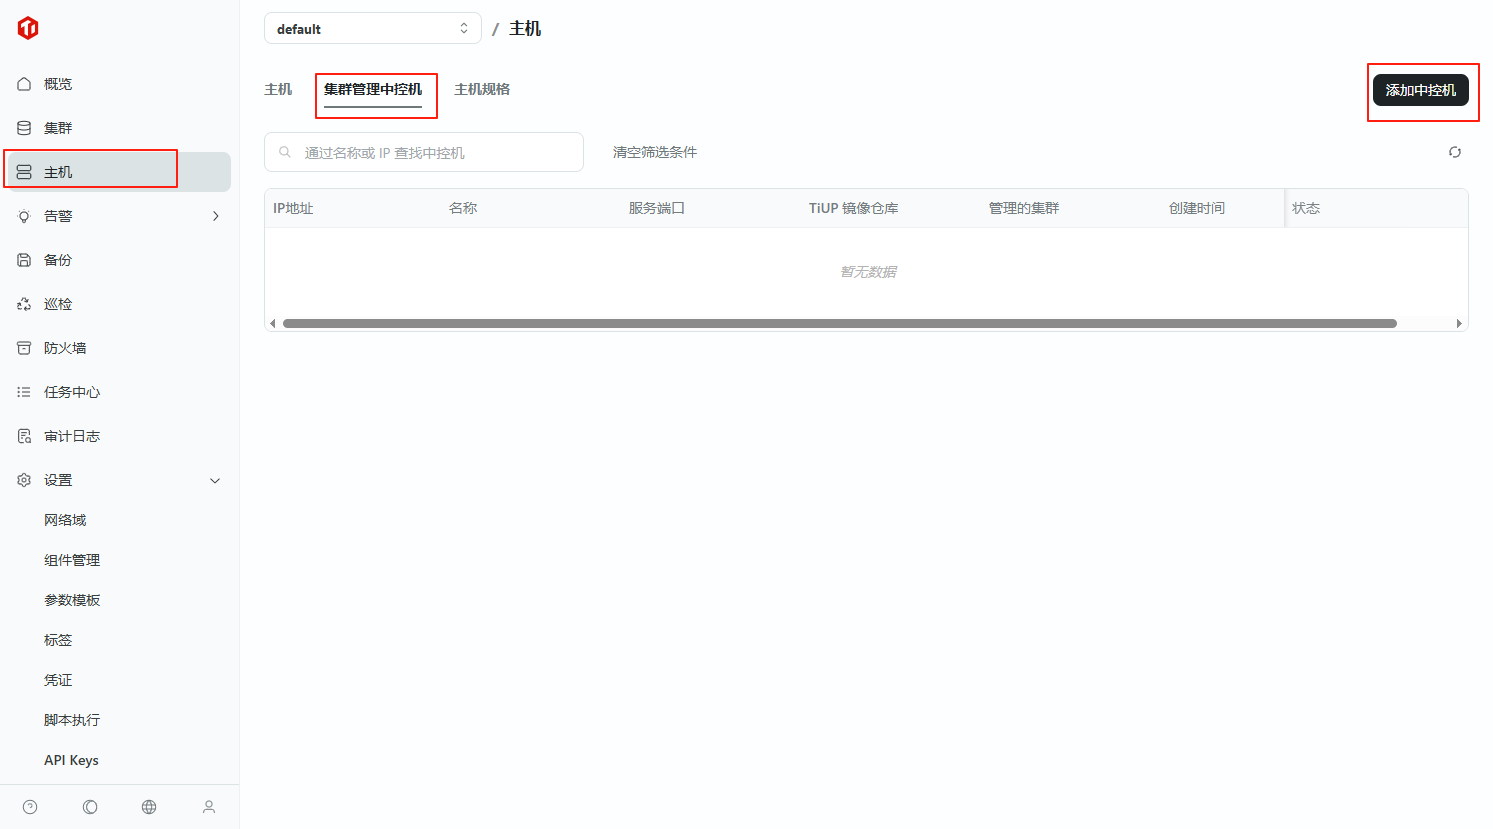Toggle dark mode theme icon

[90, 807]
